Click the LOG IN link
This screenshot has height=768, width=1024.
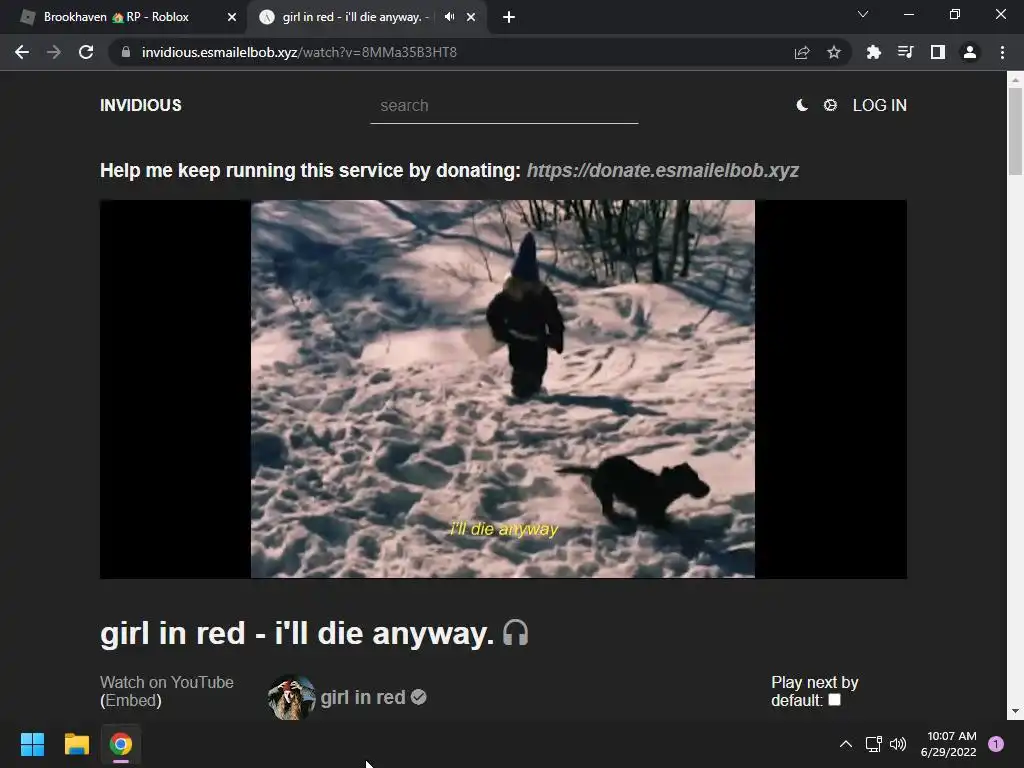880,105
